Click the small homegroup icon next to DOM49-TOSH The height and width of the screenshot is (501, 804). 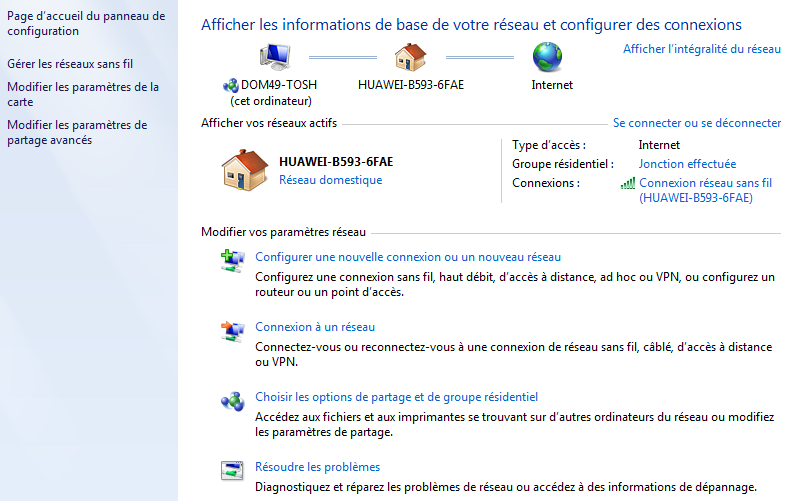tap(231, 85)
